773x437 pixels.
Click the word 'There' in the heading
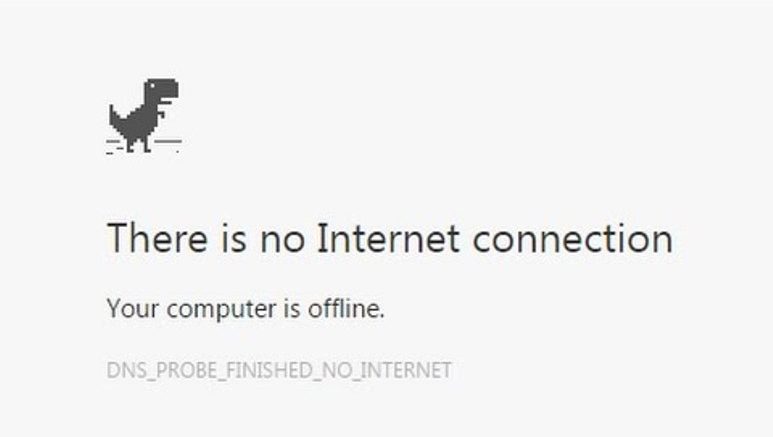point(157,238)
